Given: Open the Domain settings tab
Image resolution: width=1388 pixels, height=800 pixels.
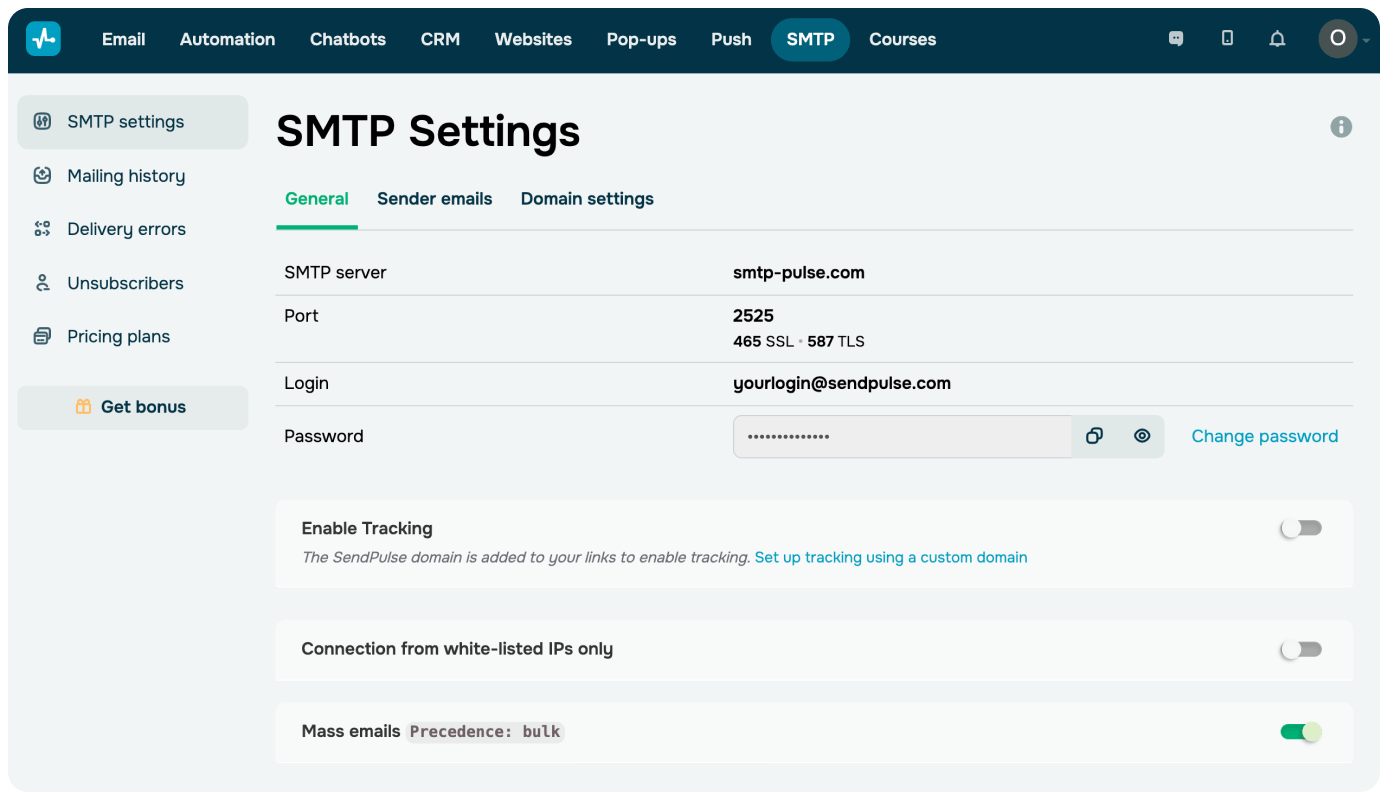Looking at the screenshot, I should (587, 199).
